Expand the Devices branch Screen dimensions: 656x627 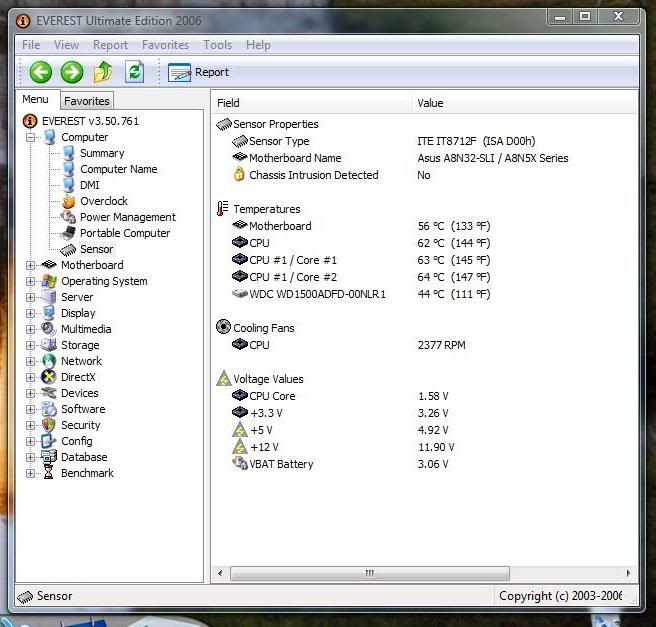[30, 393]
